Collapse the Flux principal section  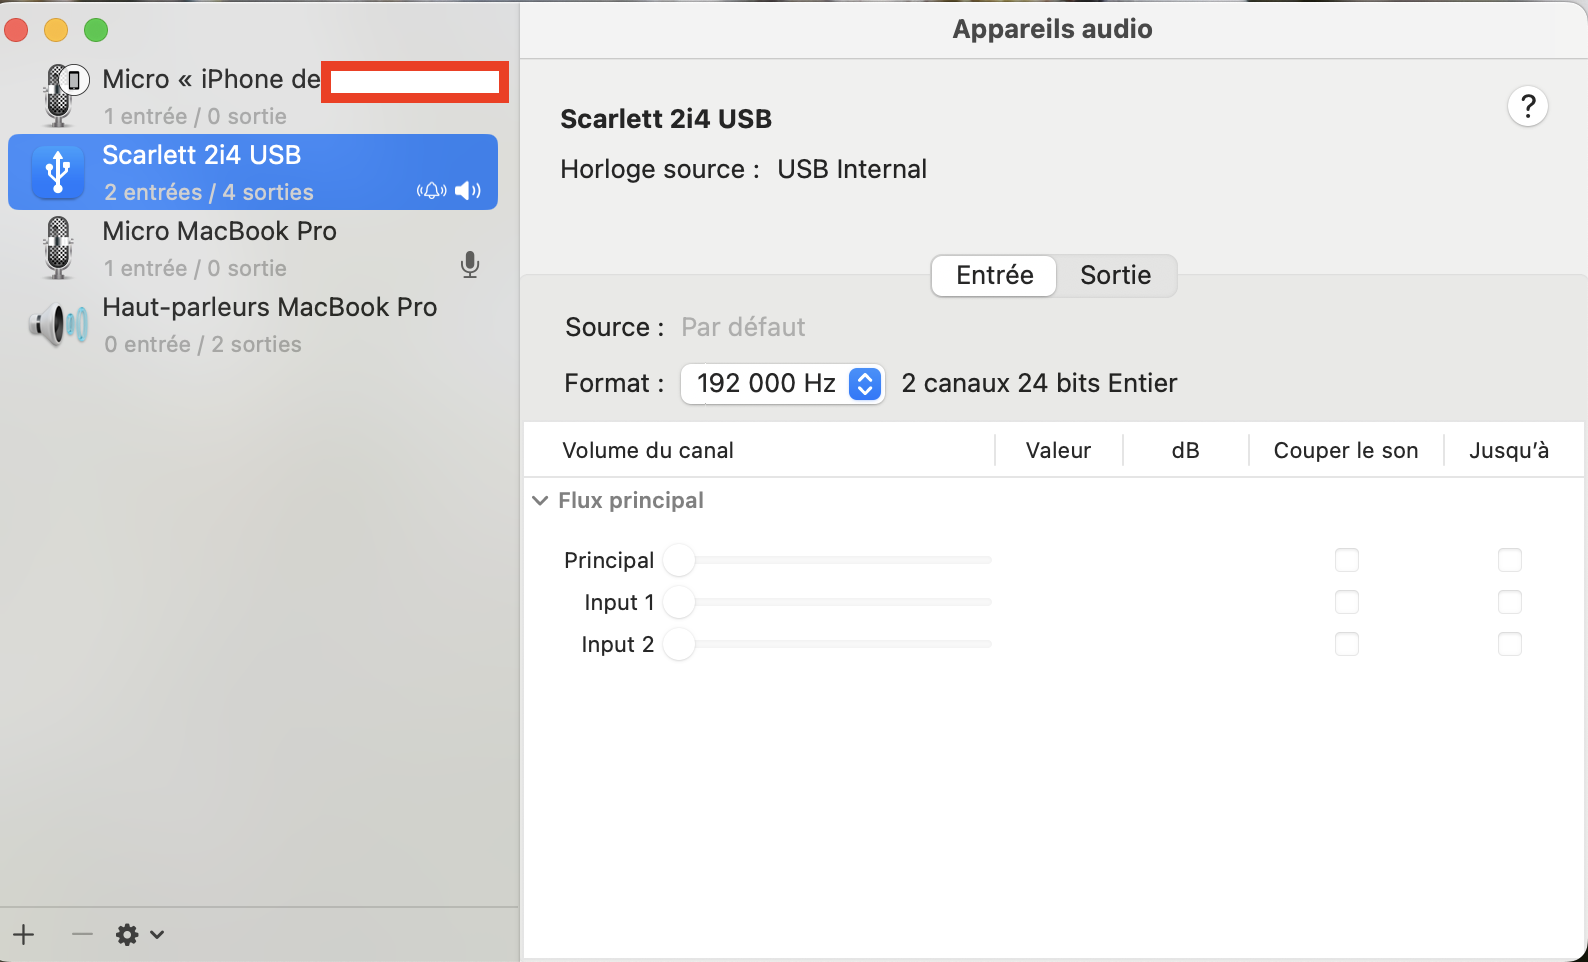pos(540,501)
